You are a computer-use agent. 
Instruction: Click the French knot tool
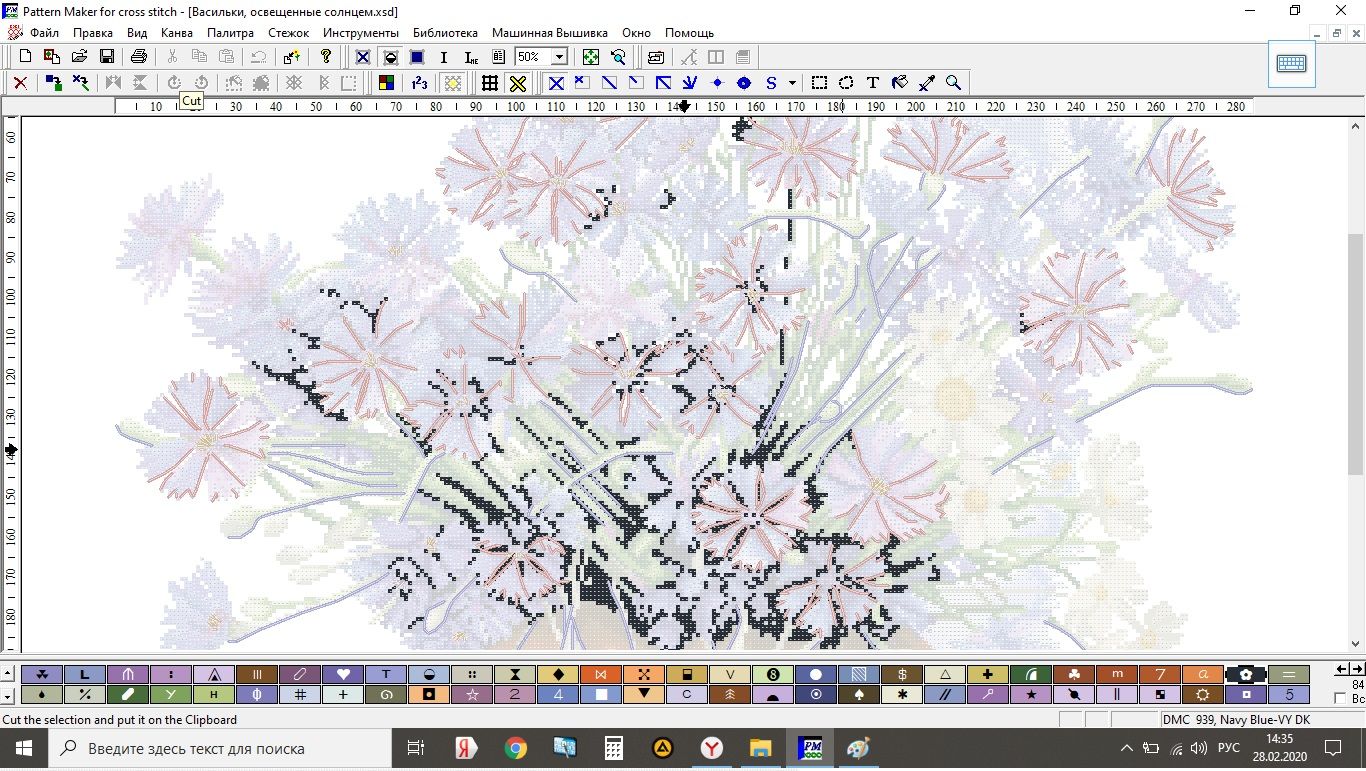click(717, 83)
